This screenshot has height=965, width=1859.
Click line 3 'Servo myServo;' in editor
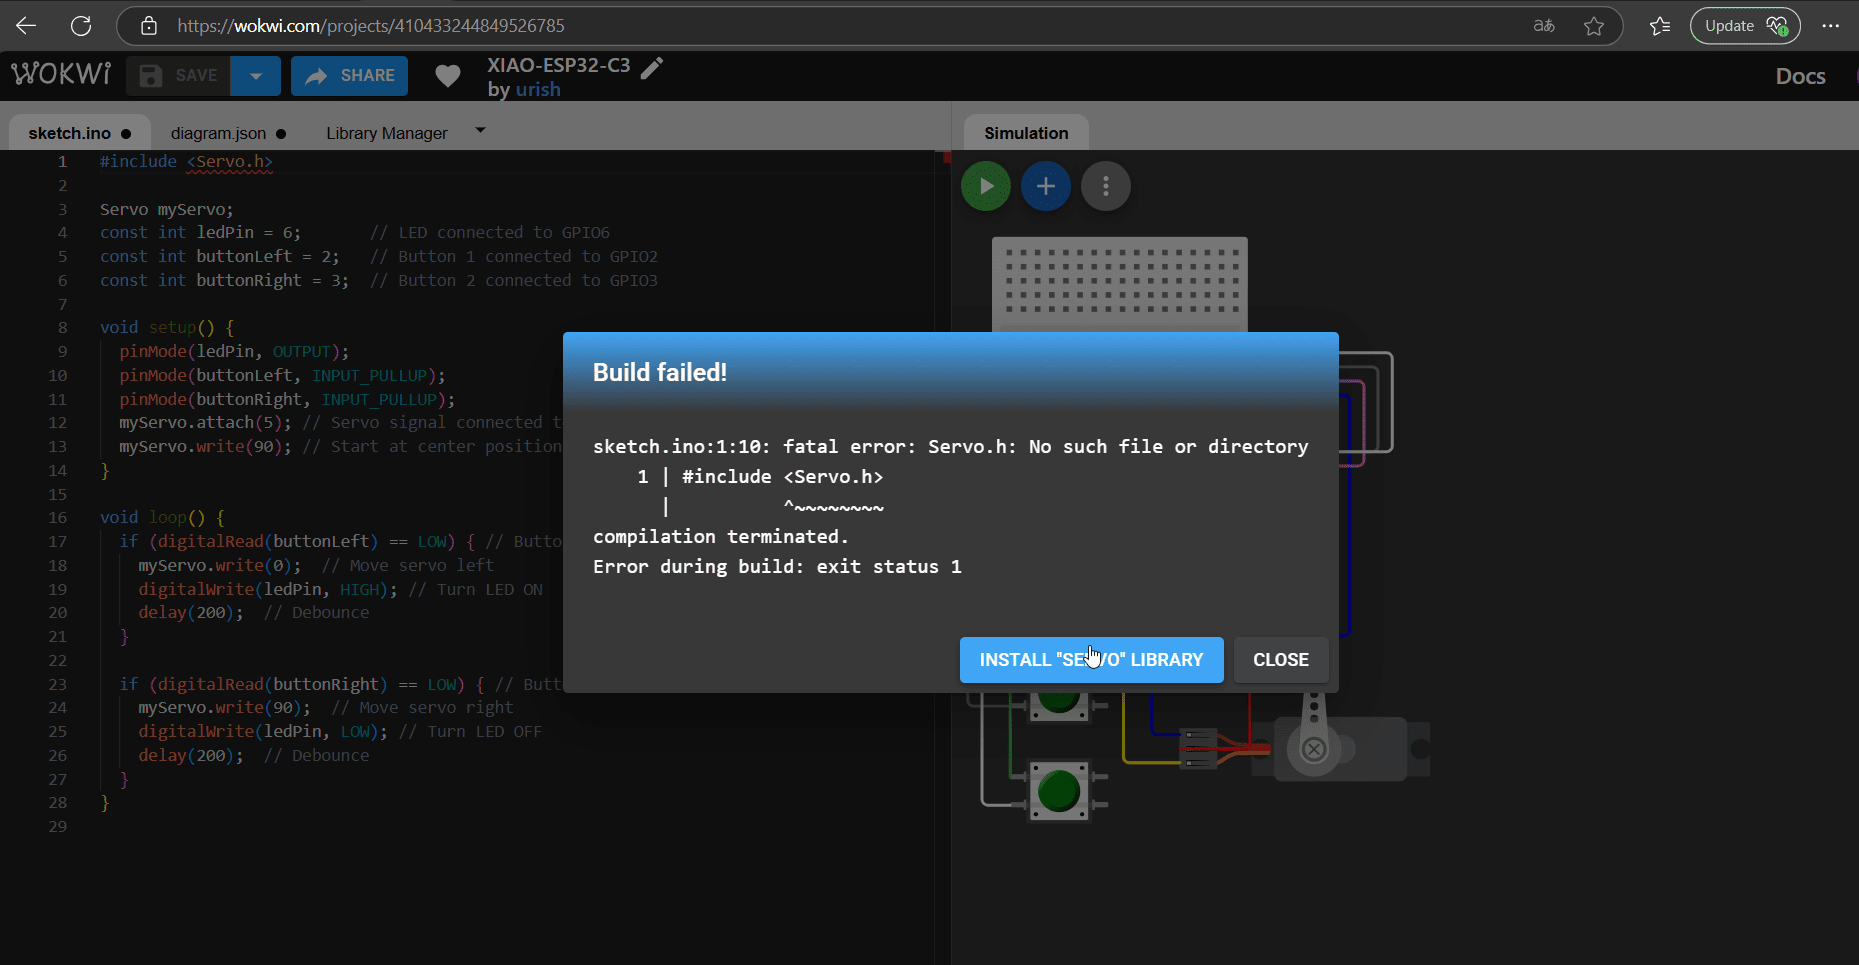coord(166,209)
